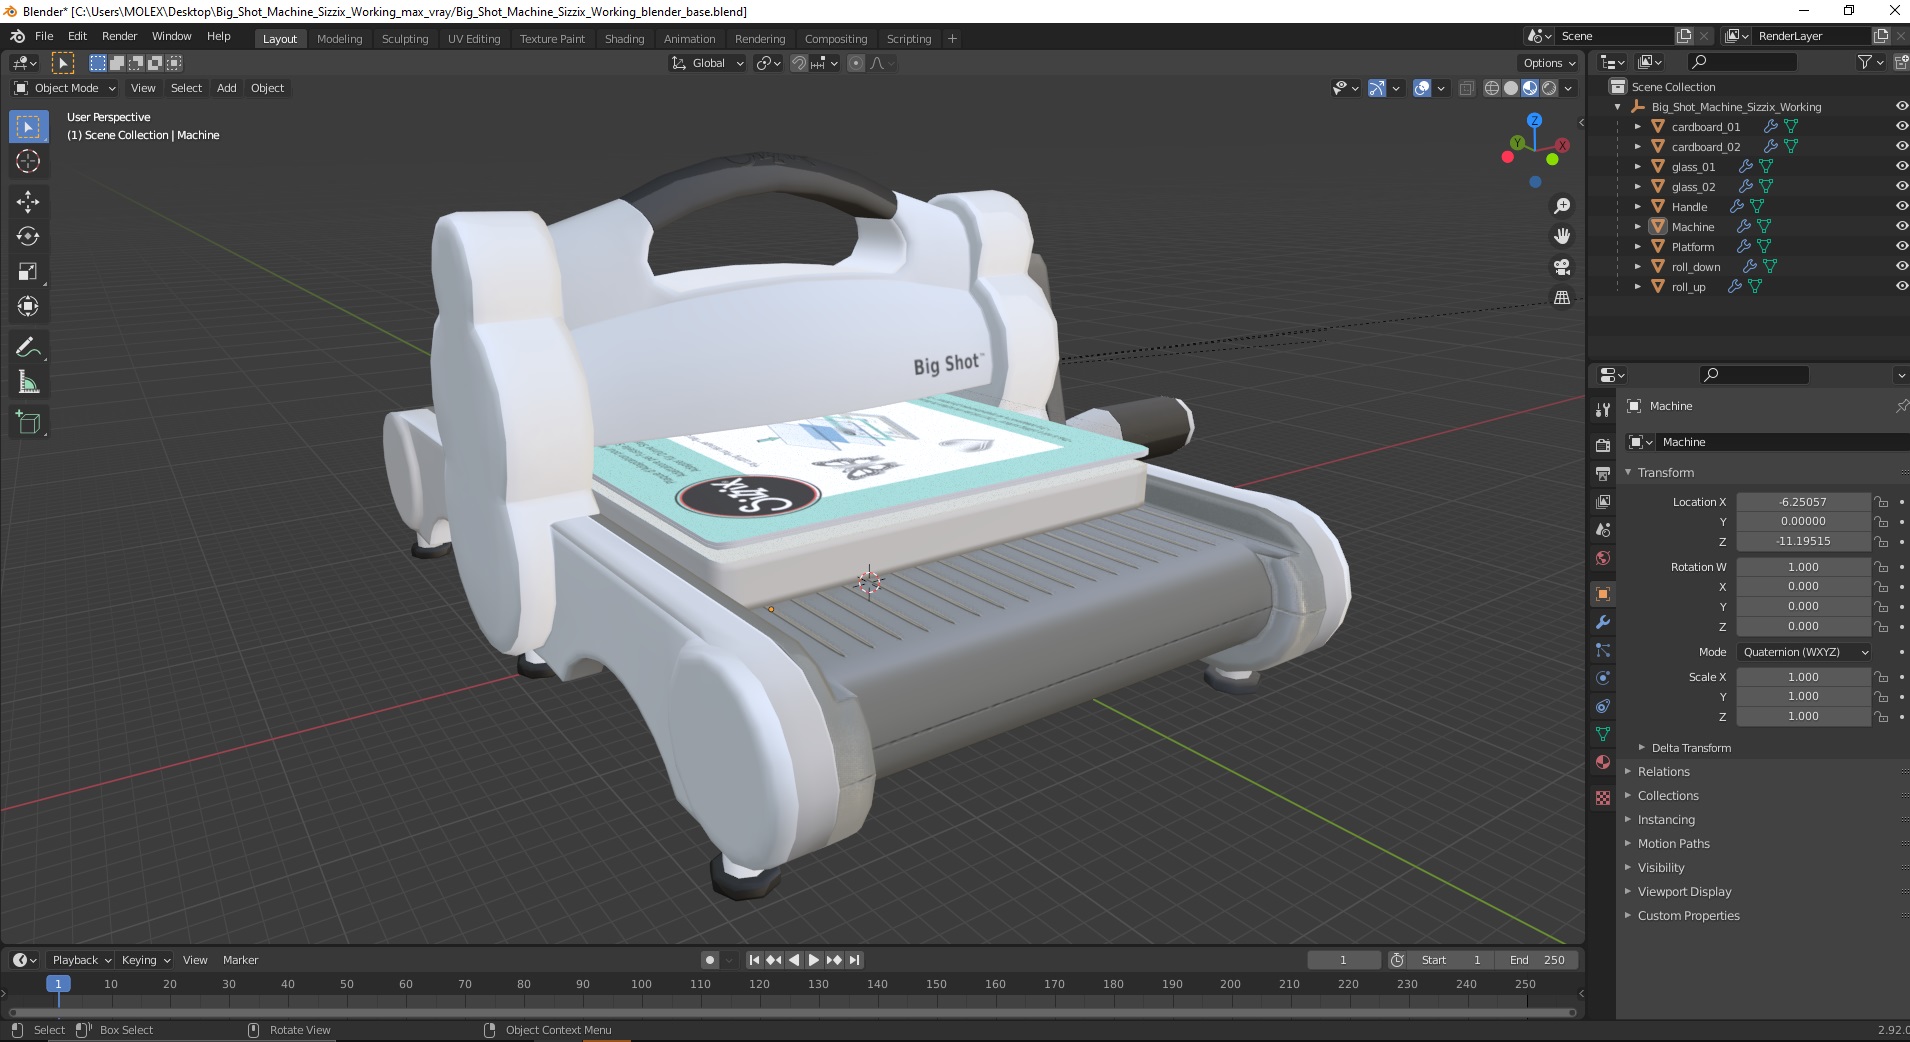Image resolution: width=1910 pixels, height=1042 pixels.
Task: Open the Options dropdown in viewport header
Action: (1549, 63)
